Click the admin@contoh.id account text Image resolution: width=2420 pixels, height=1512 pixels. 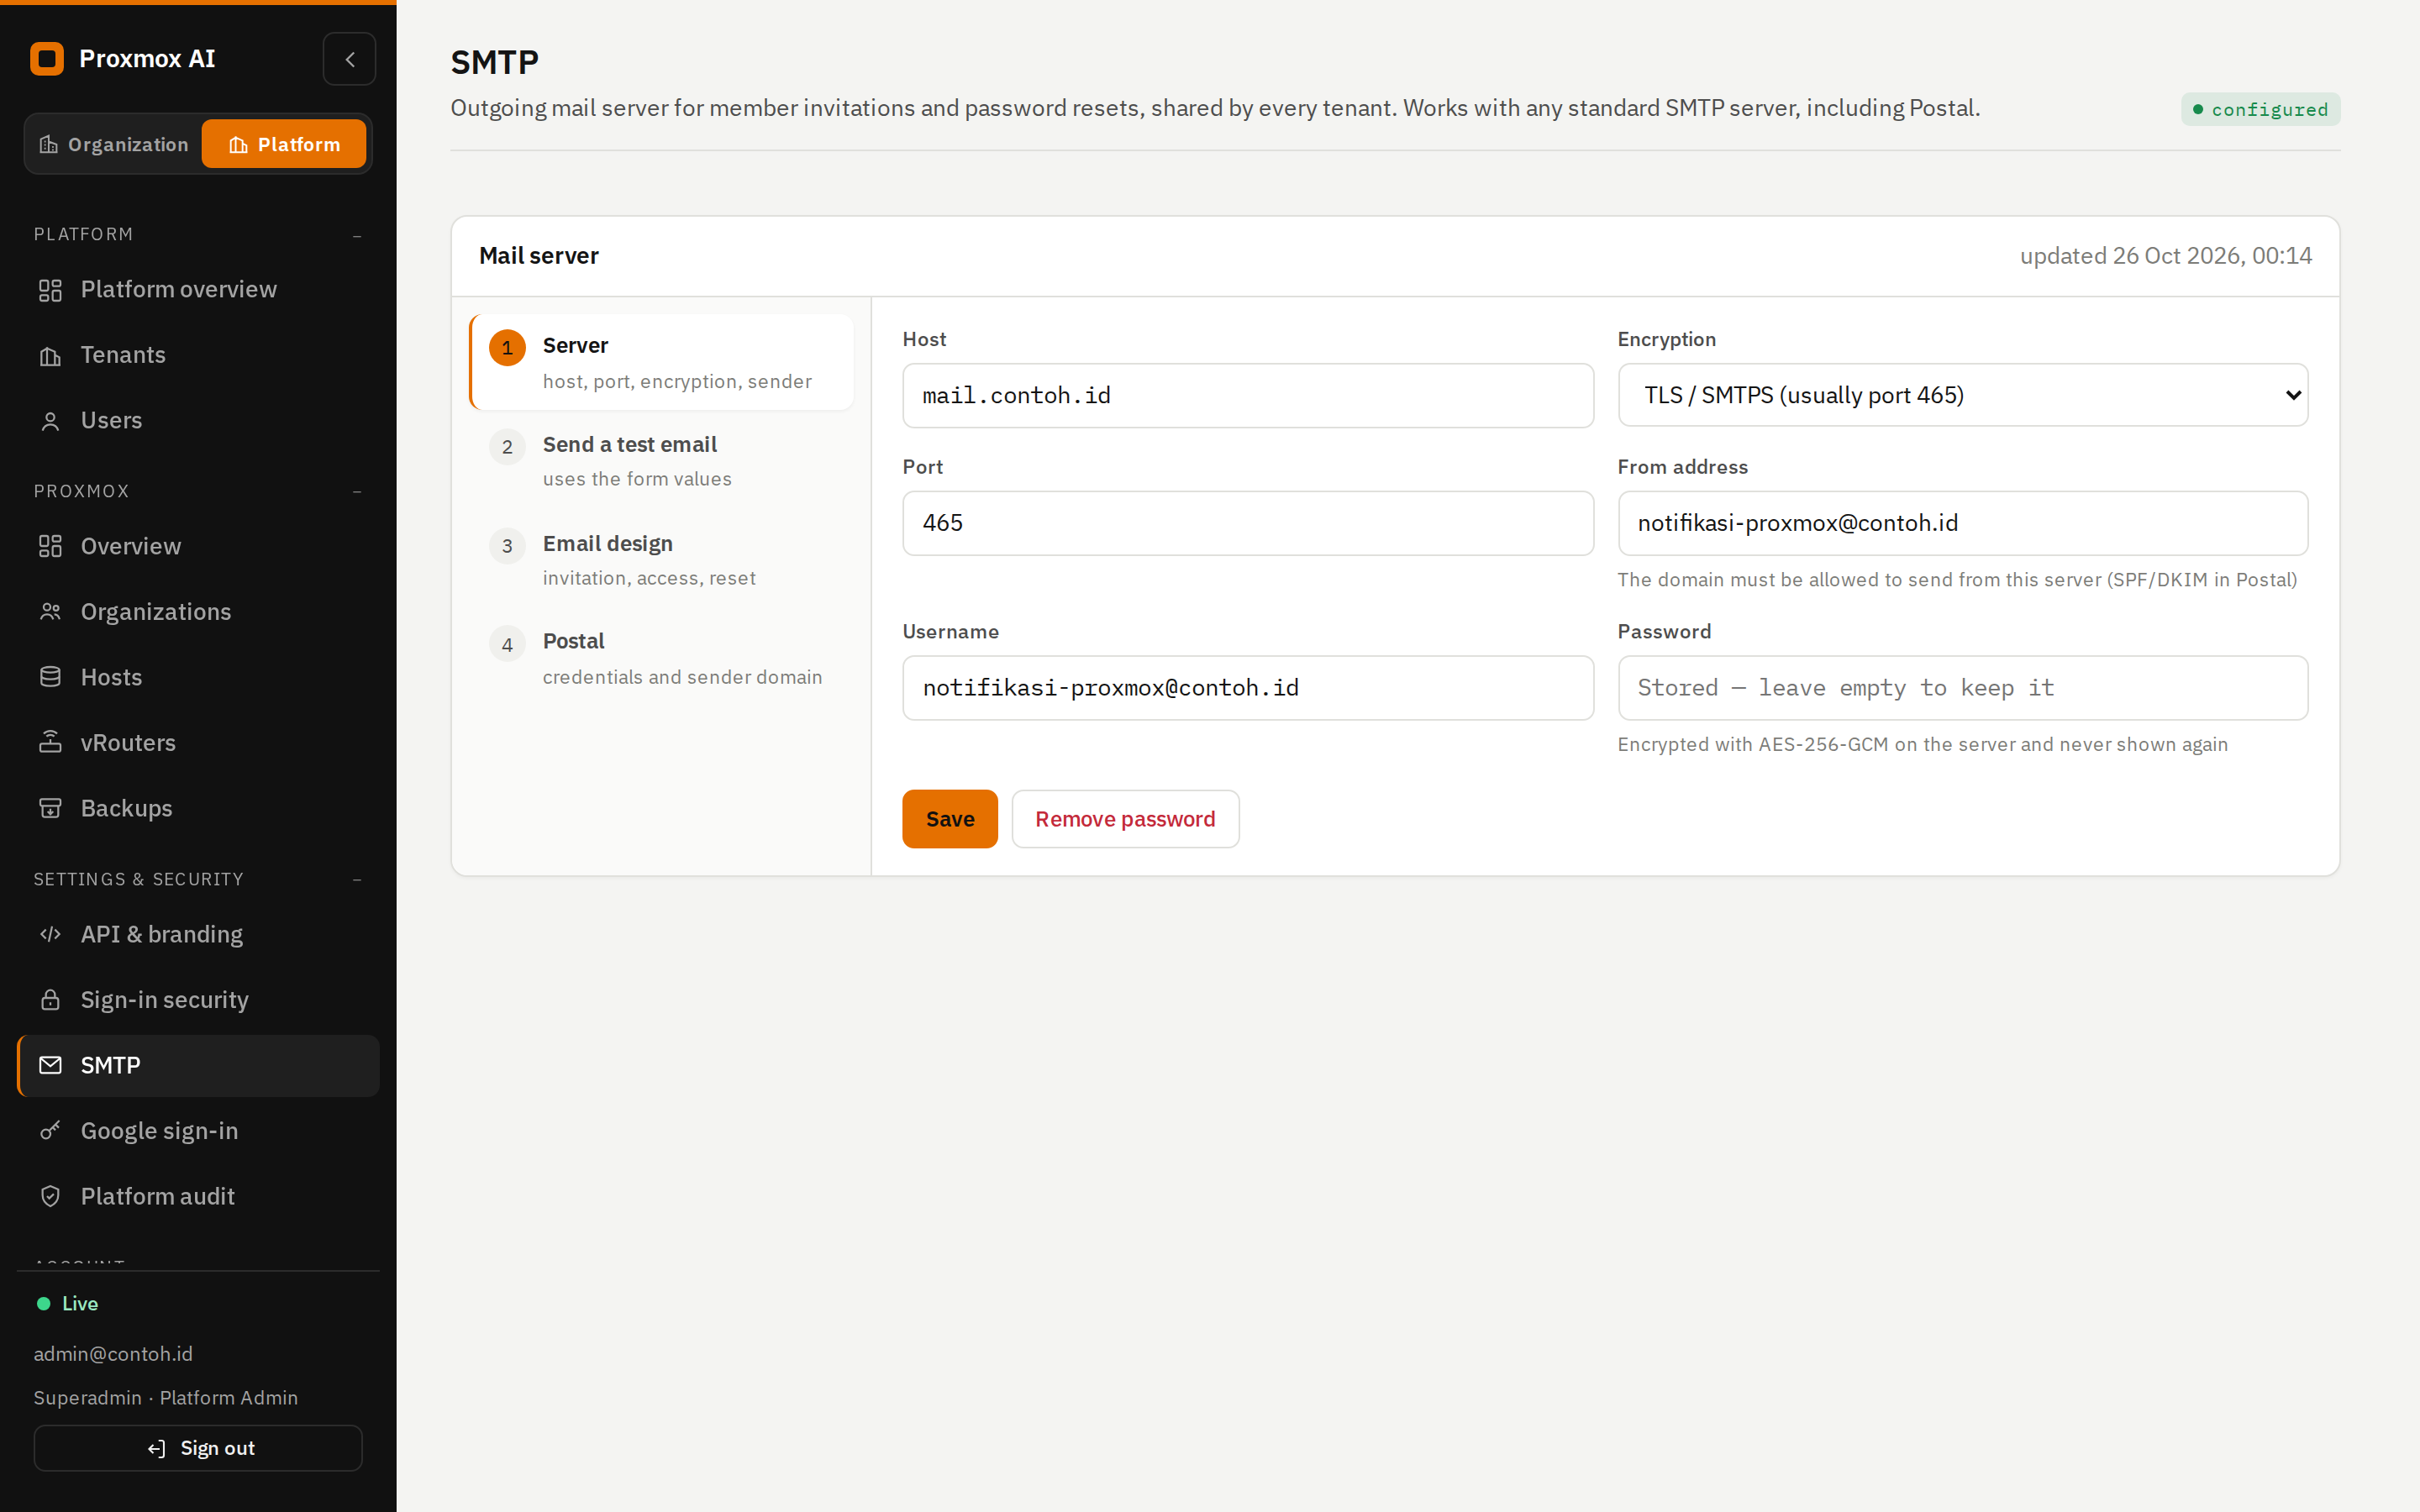[x=113, y=1354]
